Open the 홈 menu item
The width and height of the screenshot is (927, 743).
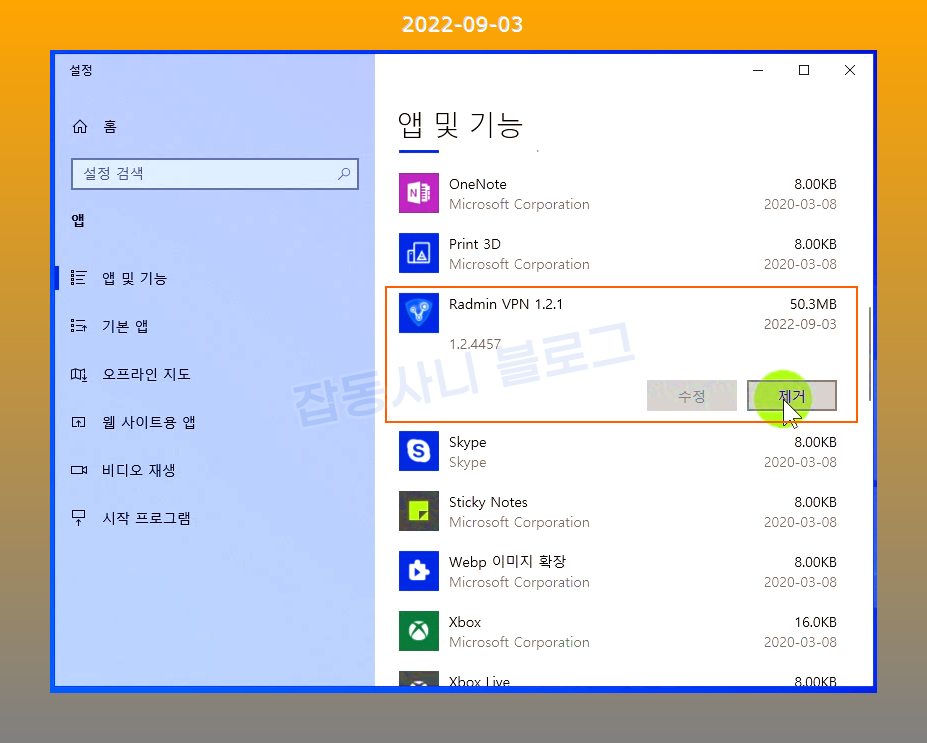click(110, 126)
